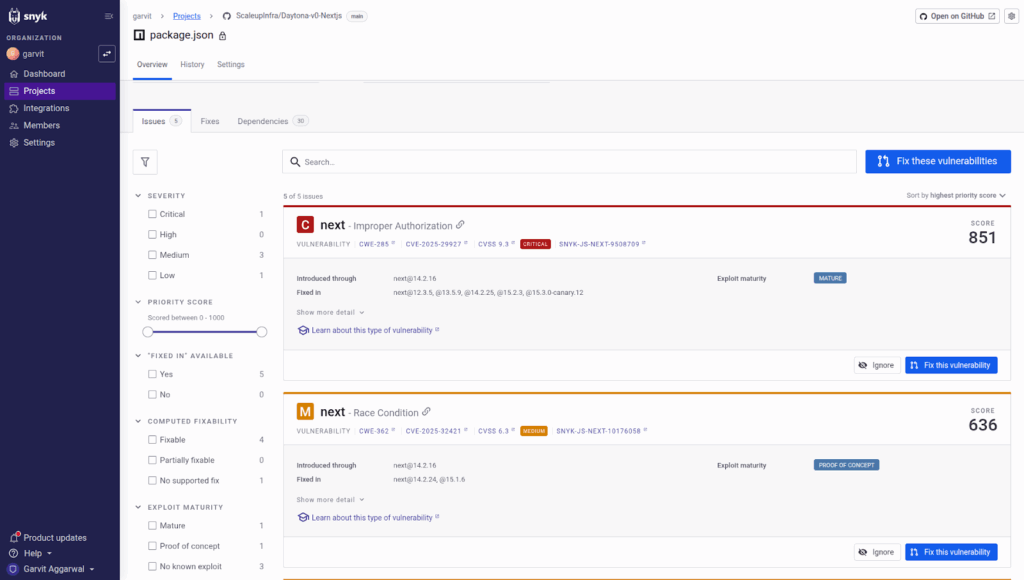Expand Show more detail for Improper Authorization
The width and height of the screenshot is (1024, 580).
coord(330,312)
